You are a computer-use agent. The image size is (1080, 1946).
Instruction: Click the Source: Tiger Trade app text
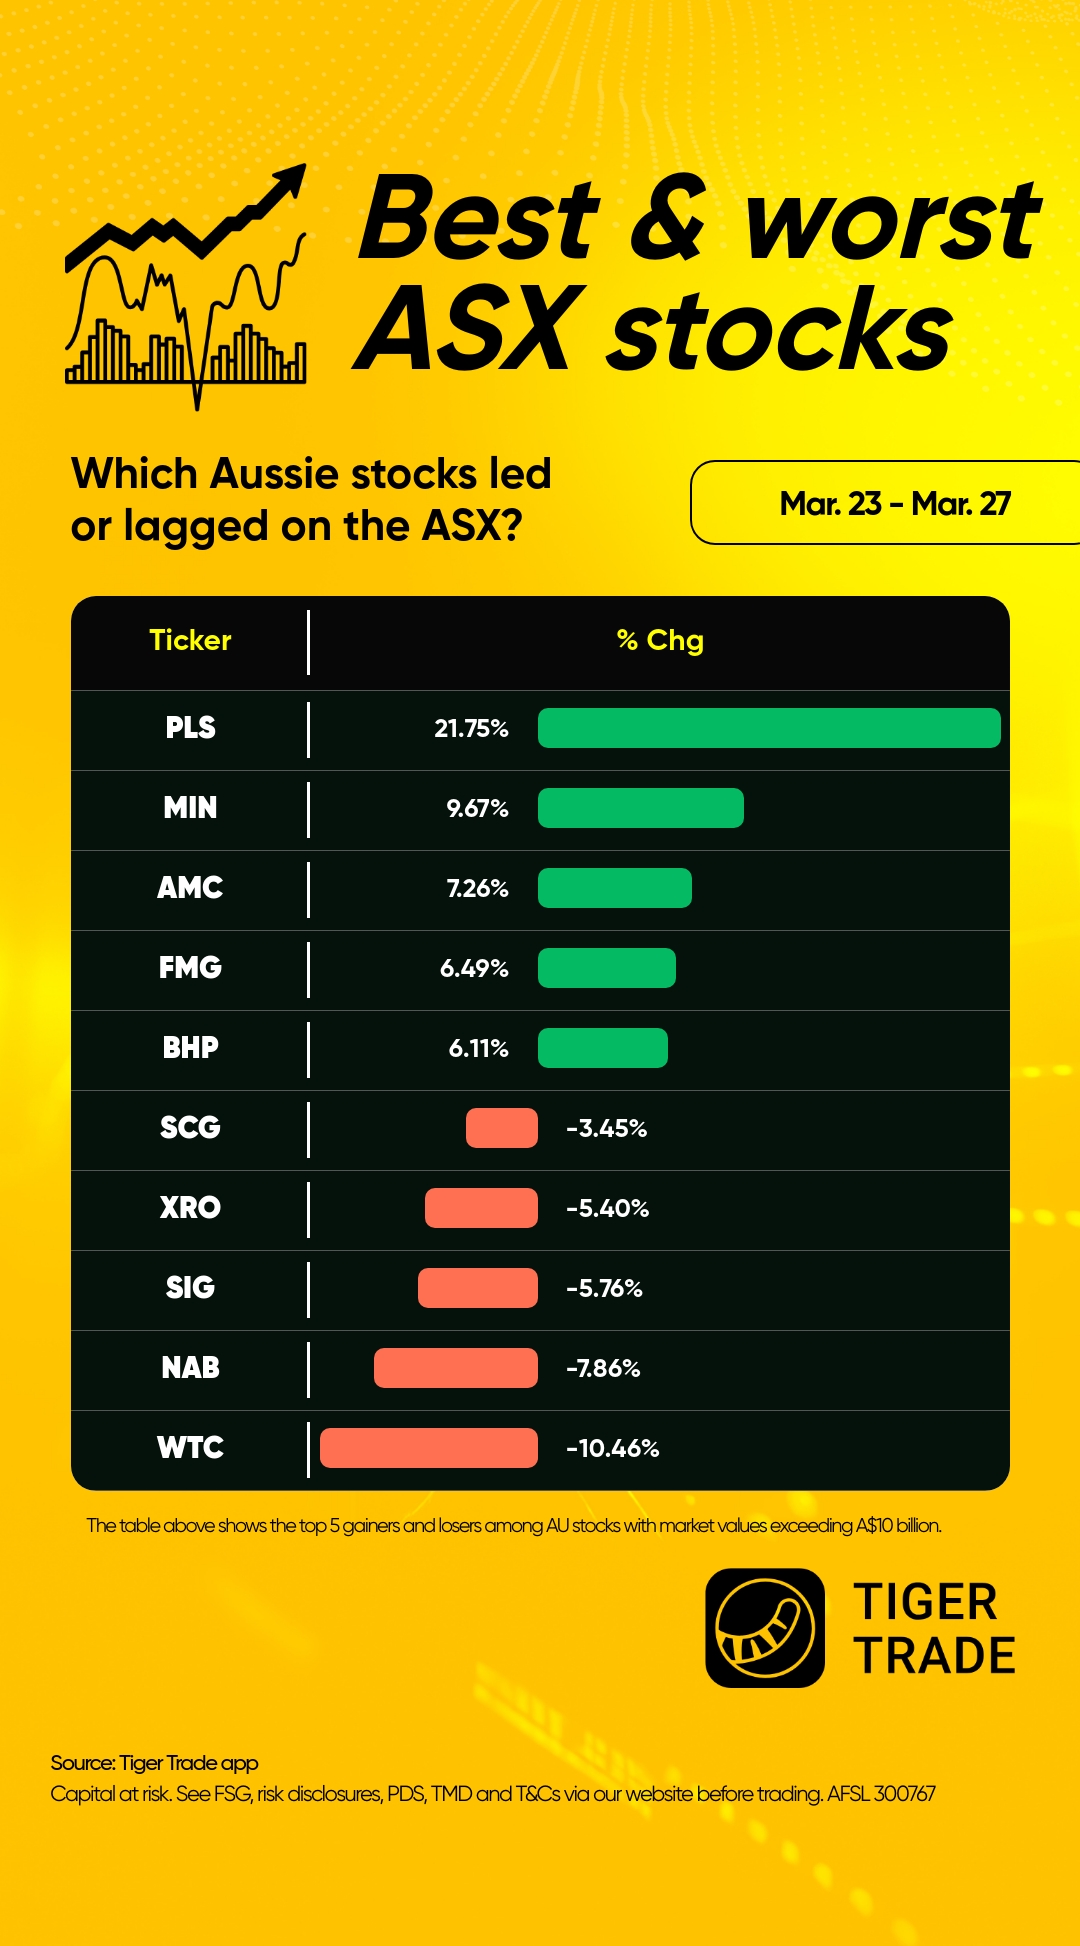click(x=154, y=1763)
